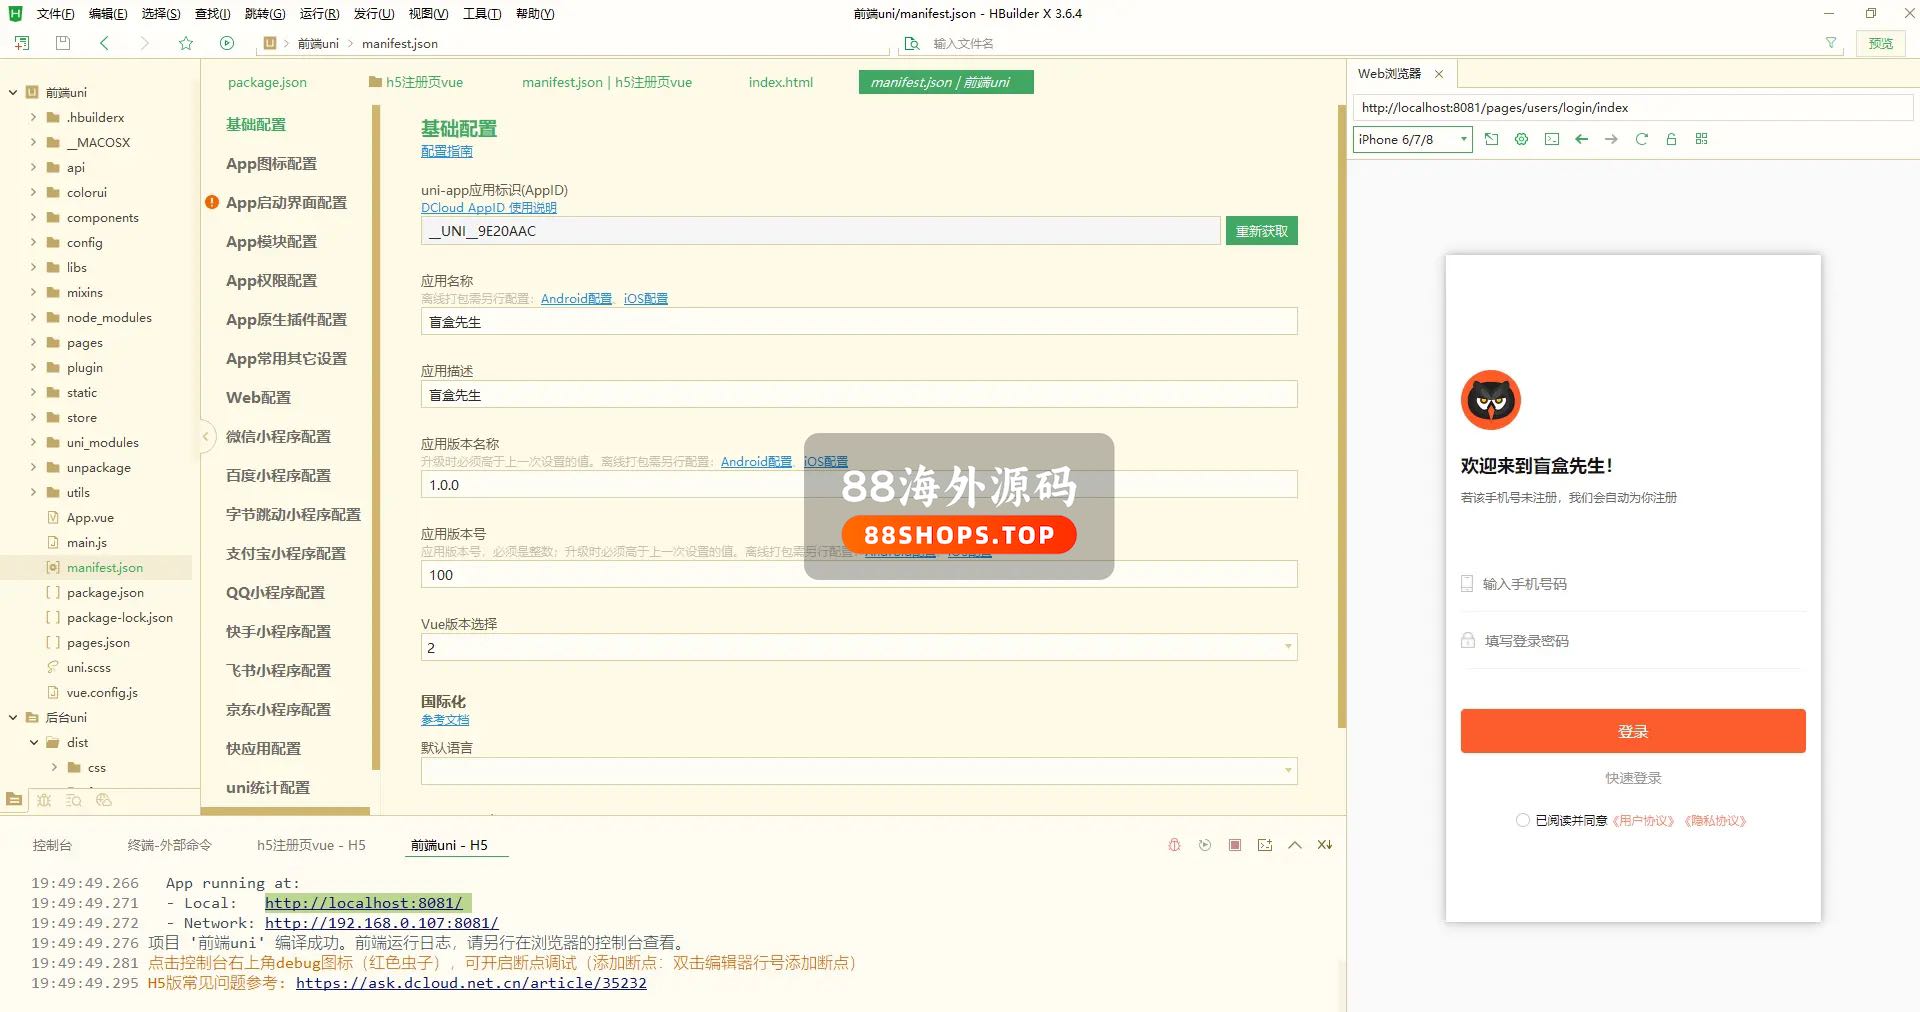The image size is (1920, 1012).
Task: Click the bookmark star icon in toolbar
Action: click(186, 43)
